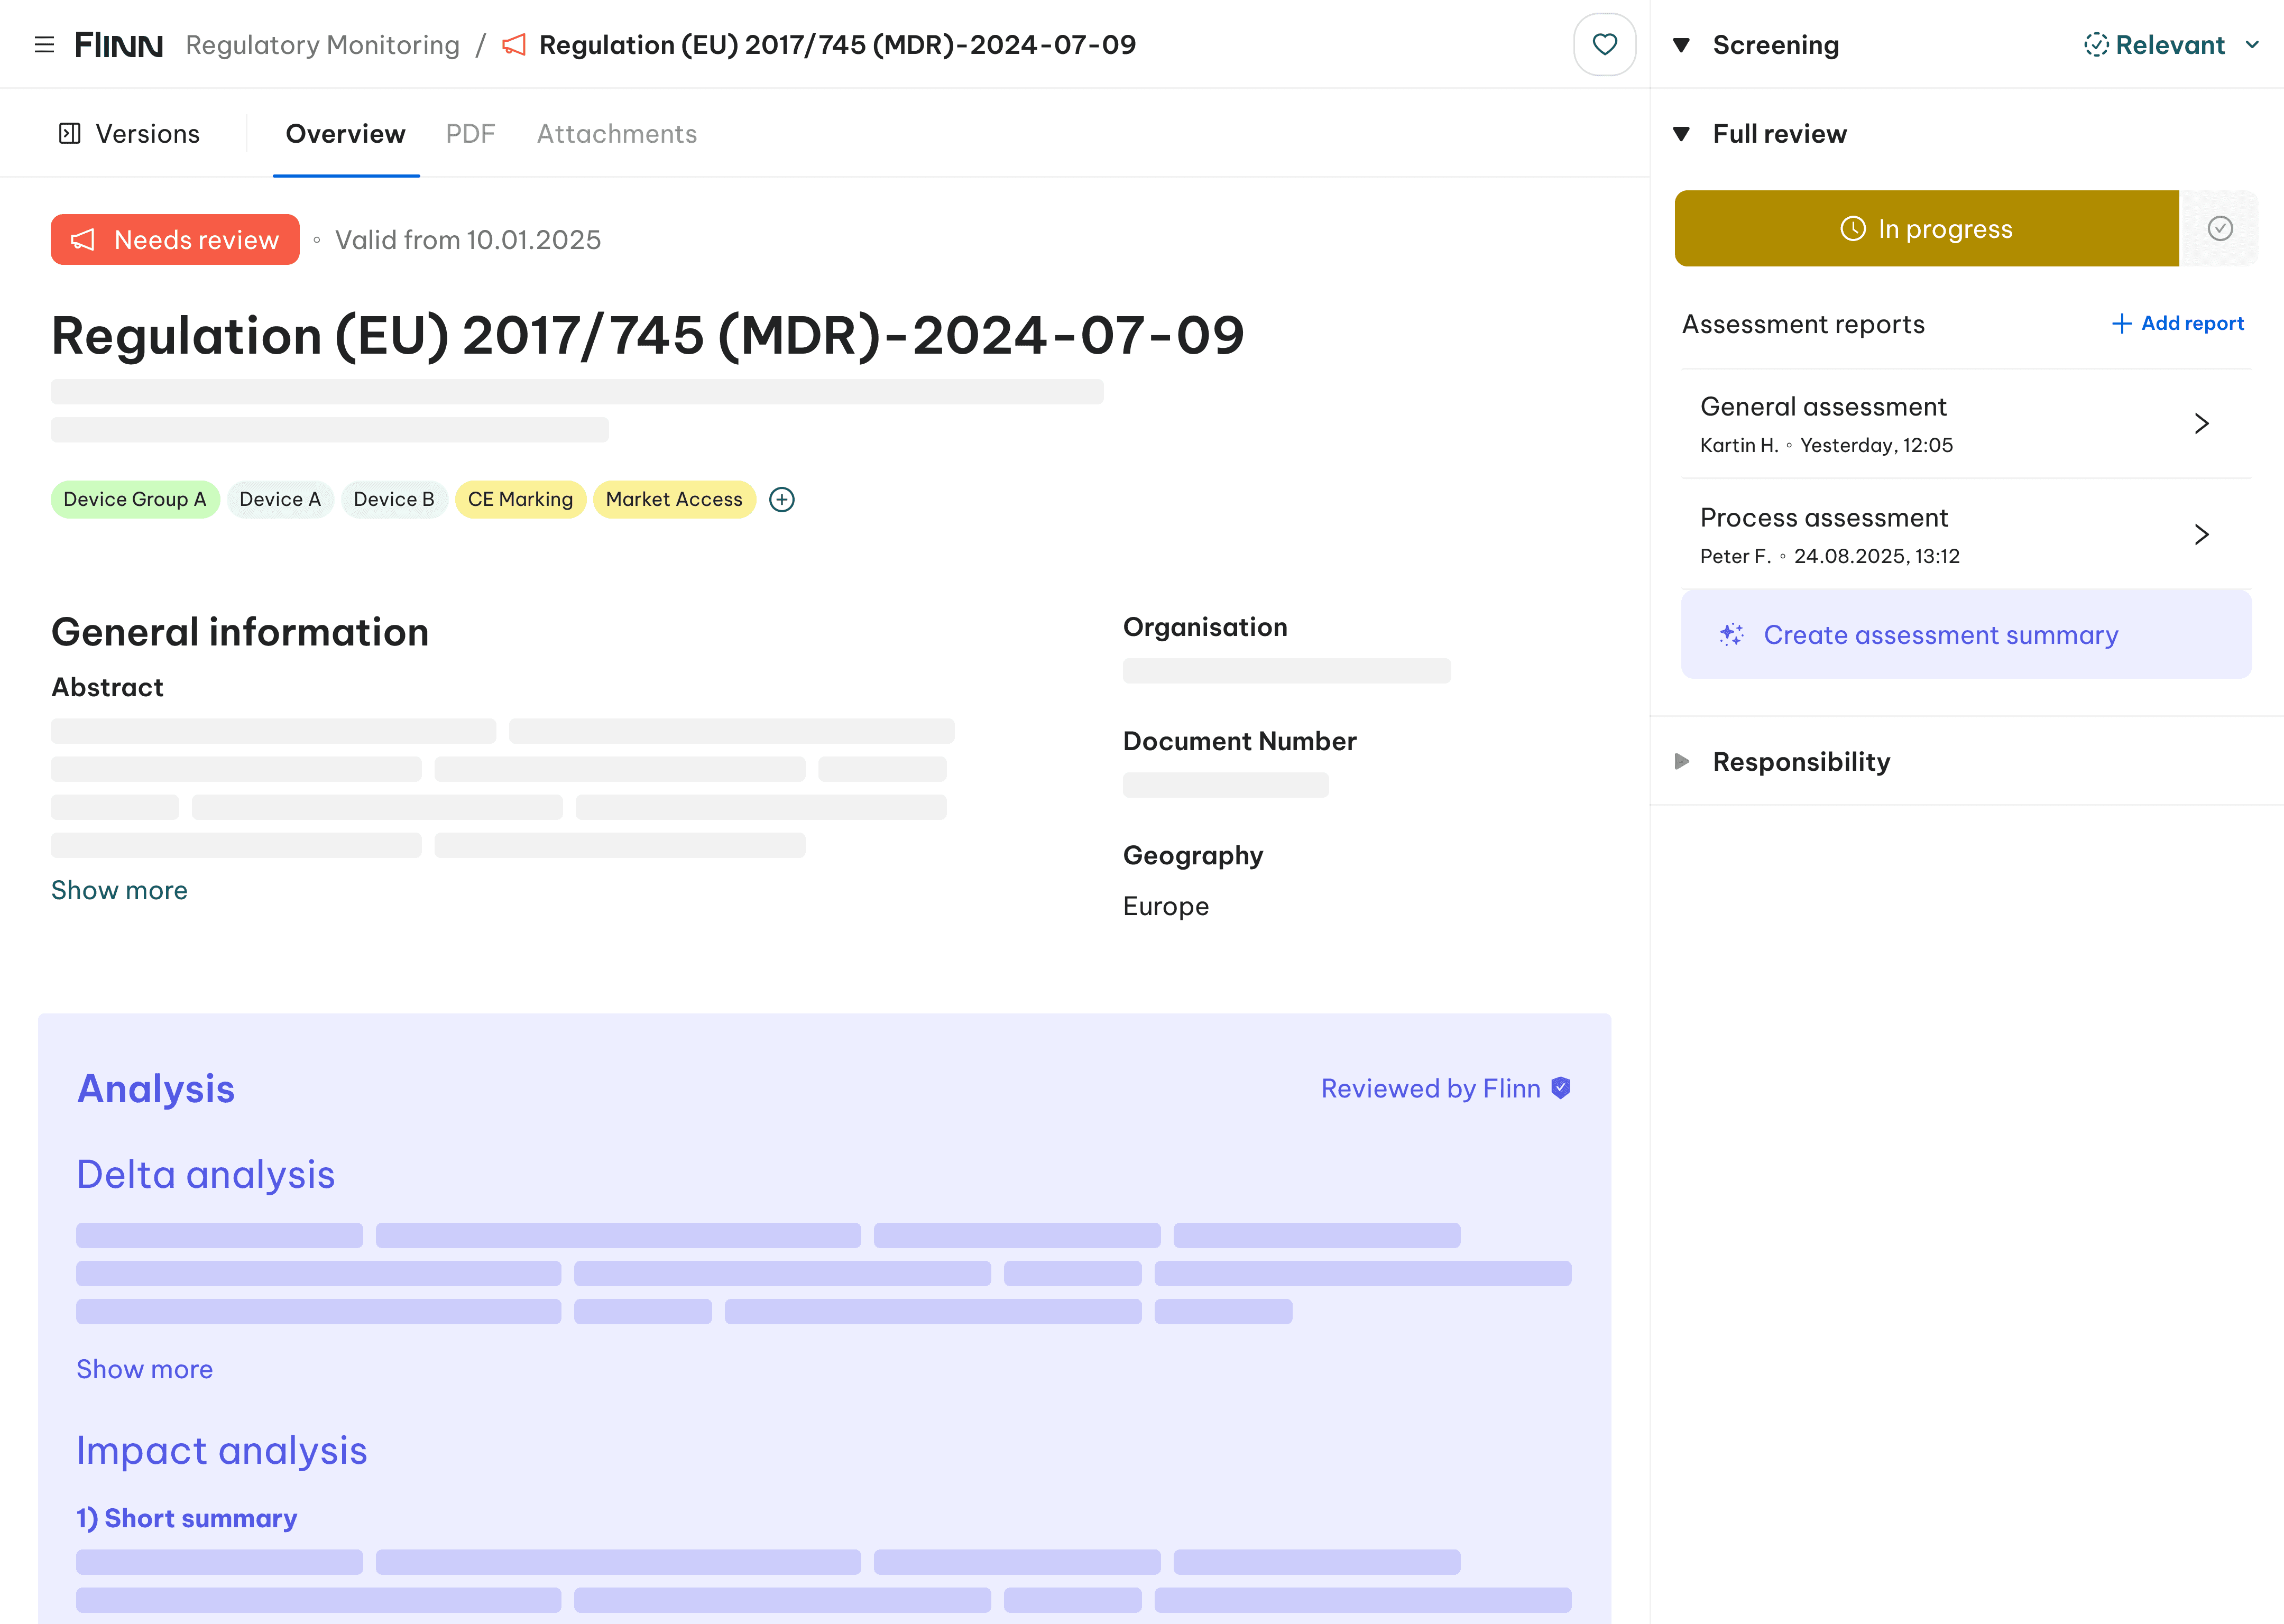Switch to the PDF tab
Image resolution: width=2284 pixels, height=1624 pixels.
(x=470, y=134)
